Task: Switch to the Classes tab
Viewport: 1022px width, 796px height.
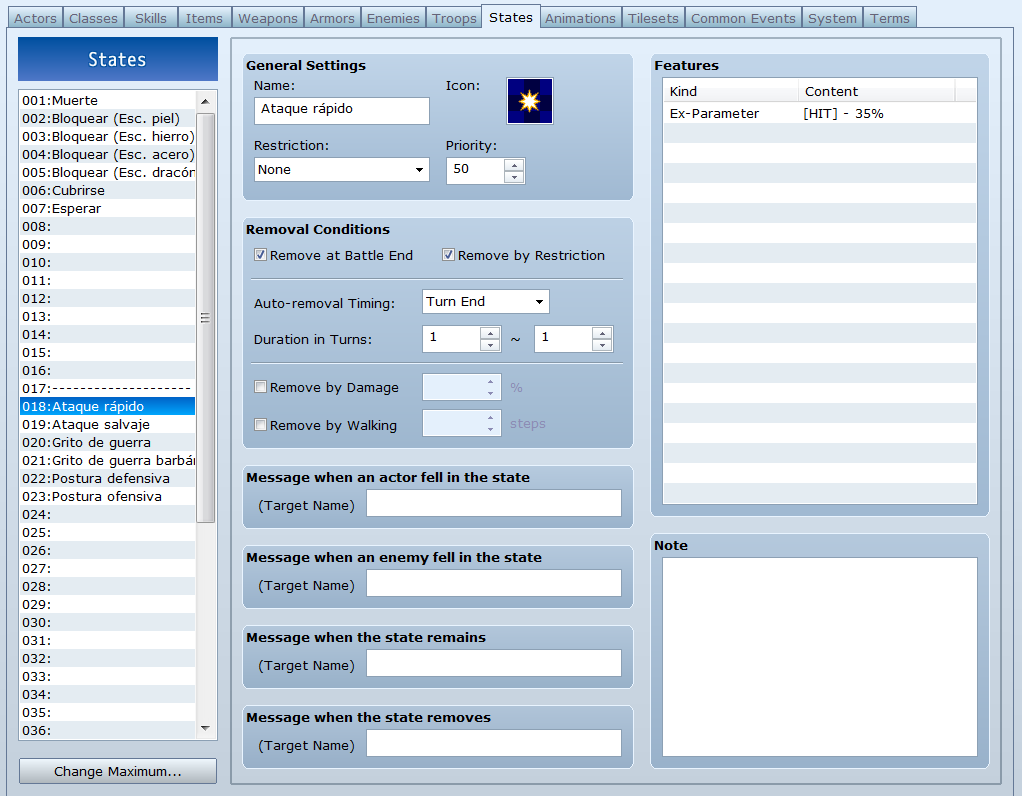Action: 93,18
